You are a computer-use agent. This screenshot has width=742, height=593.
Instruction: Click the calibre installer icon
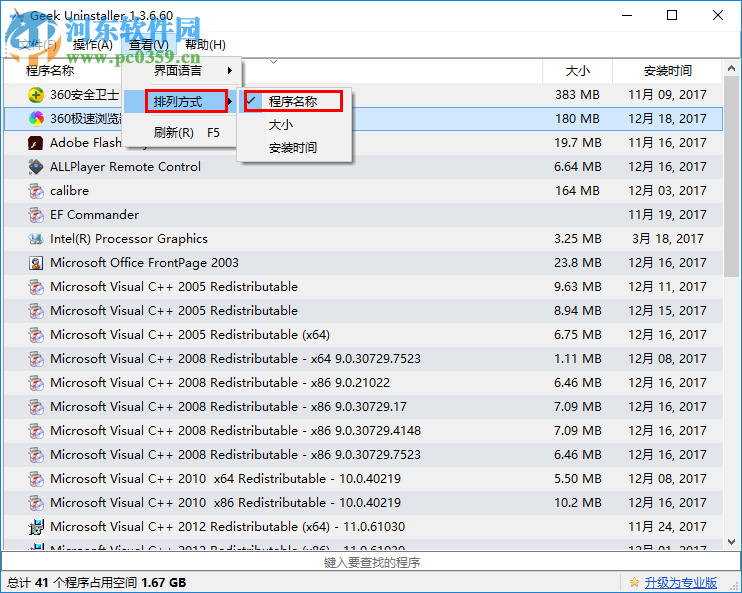[36, 191]
